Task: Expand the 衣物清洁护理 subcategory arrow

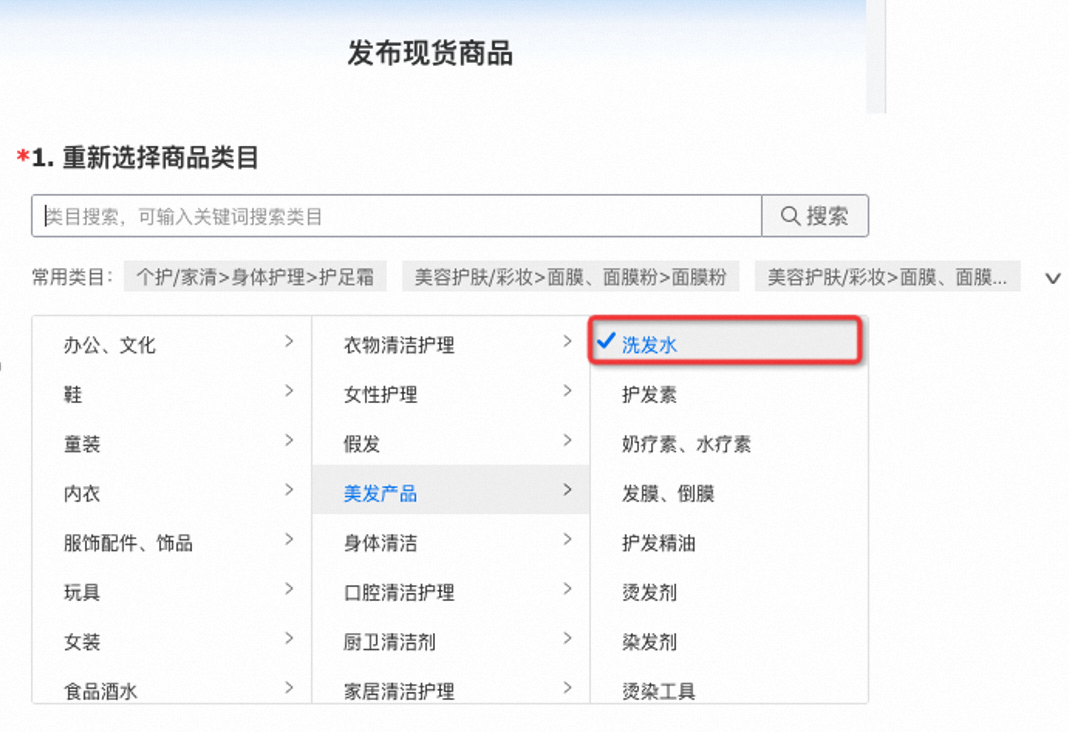Action: click(567, 342)
